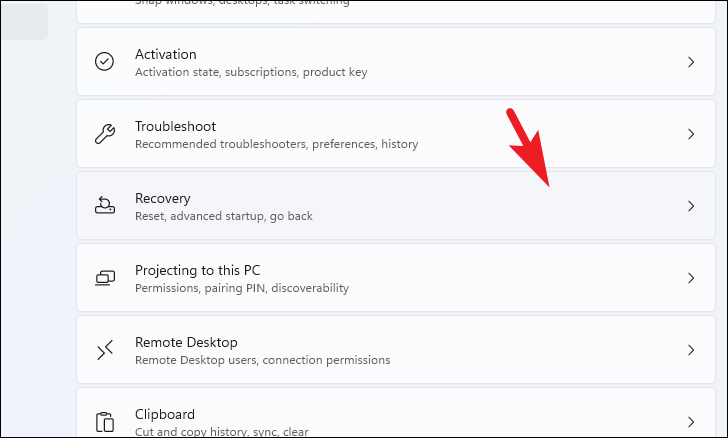Expand the Clipboard row chevron
Viewport: 728px width, 438px height.
point(691,422)
